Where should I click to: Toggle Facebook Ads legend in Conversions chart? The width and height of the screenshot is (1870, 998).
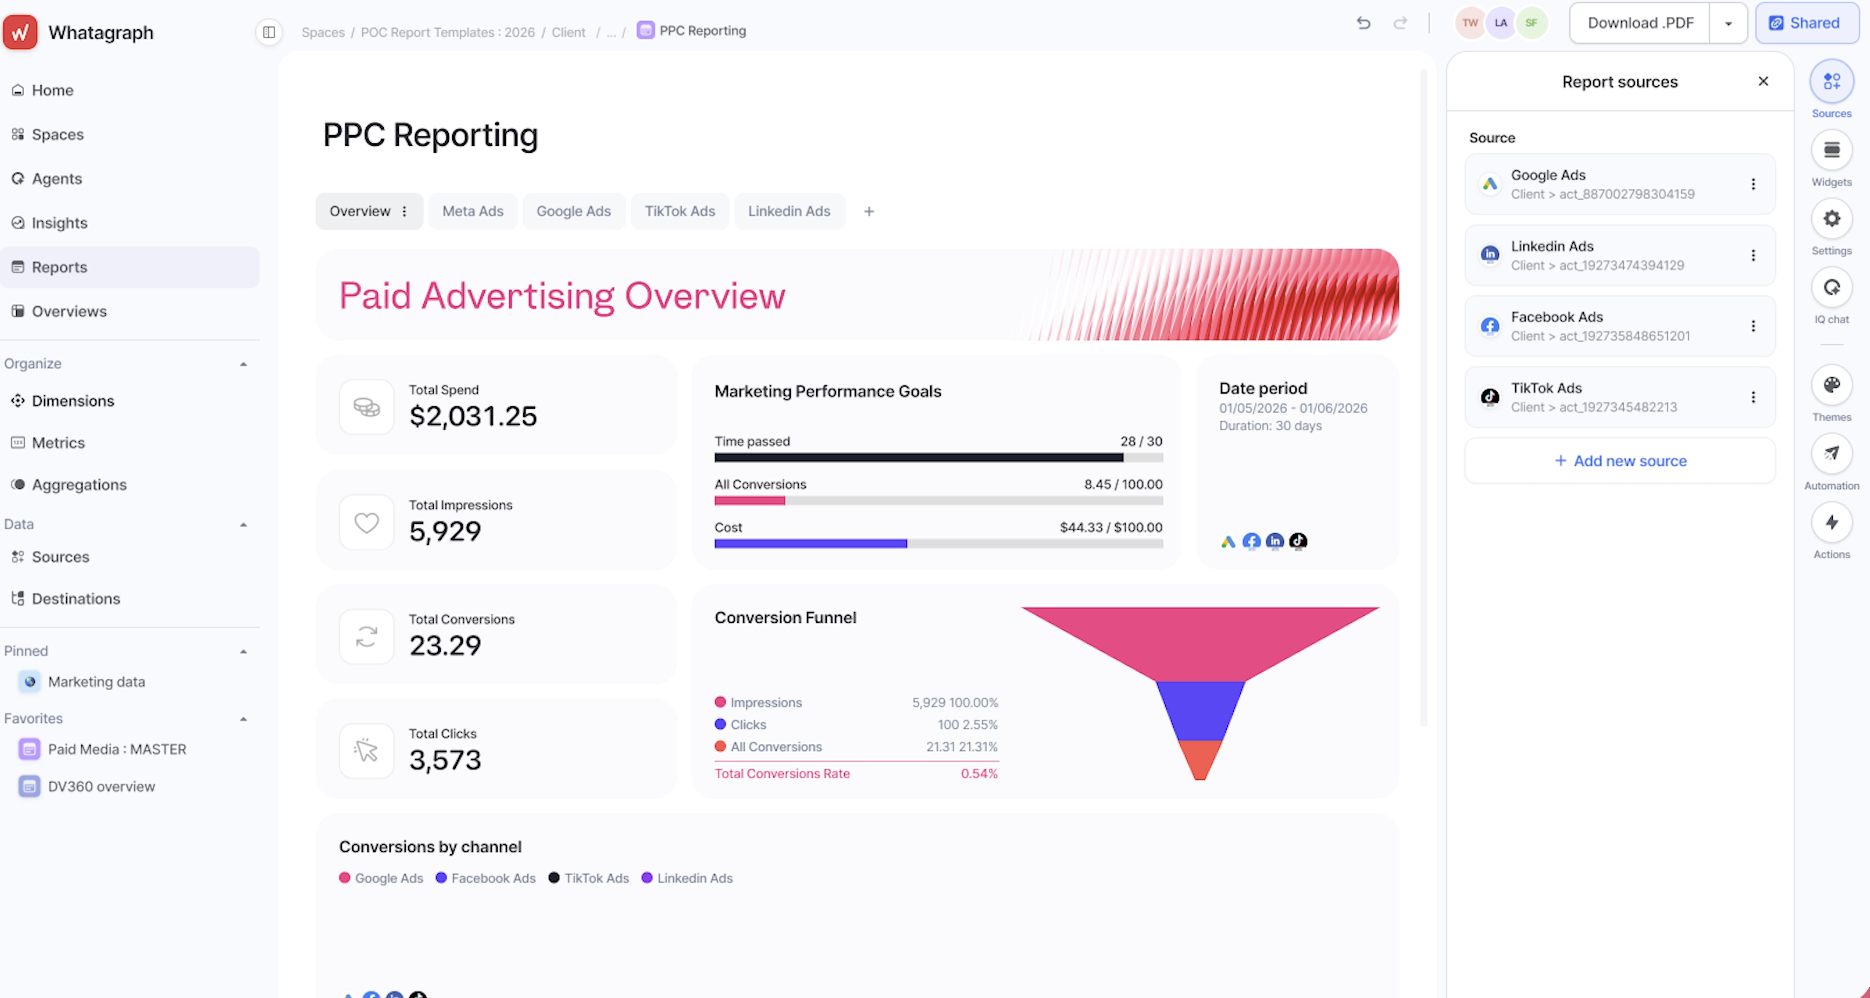tap(485, 878)
